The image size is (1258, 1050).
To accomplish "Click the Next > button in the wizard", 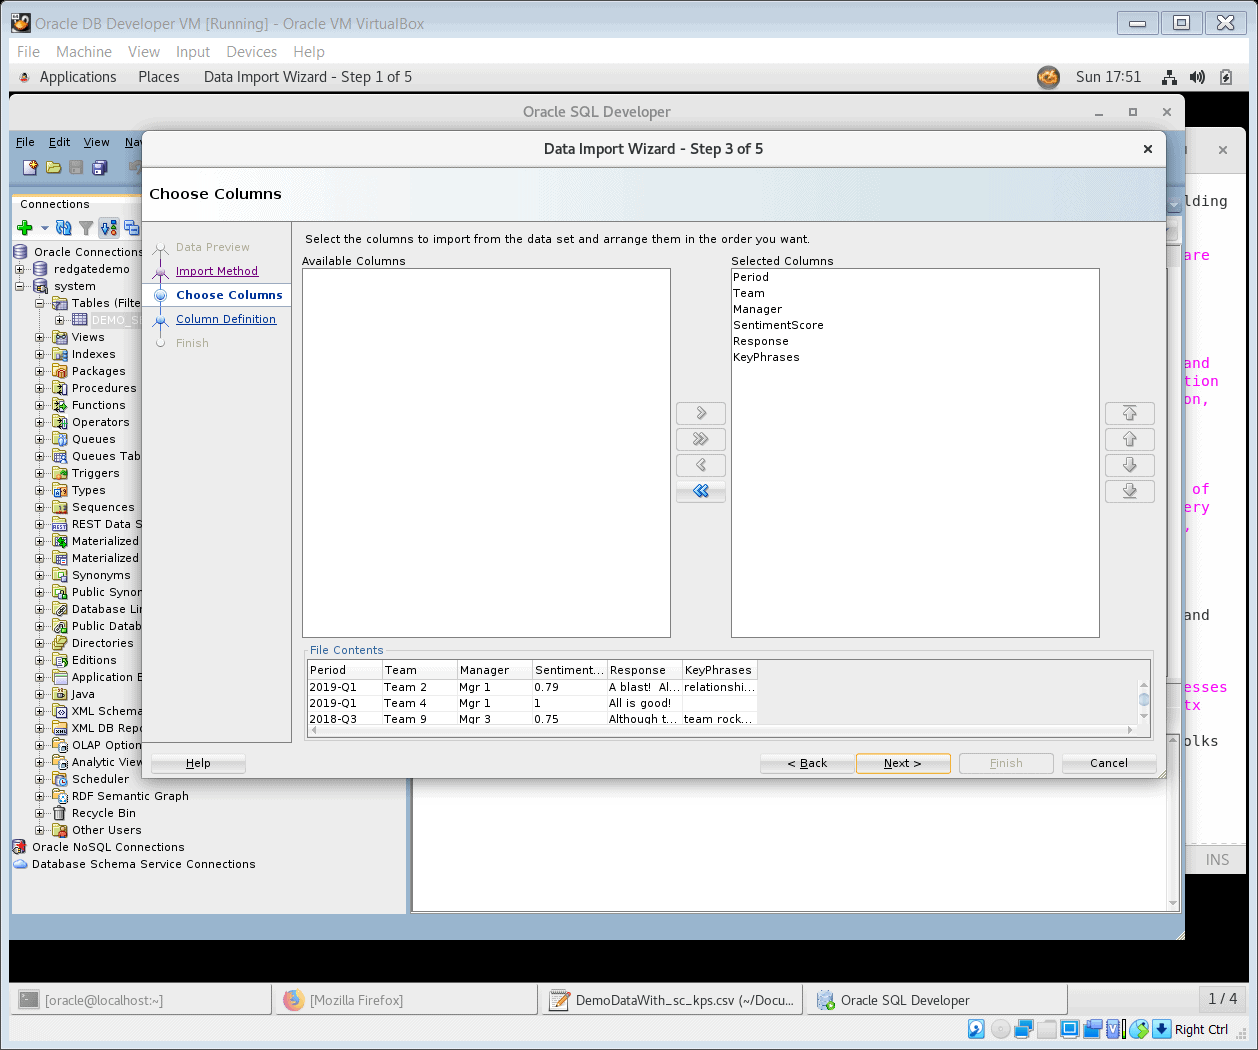I will 903,763.
